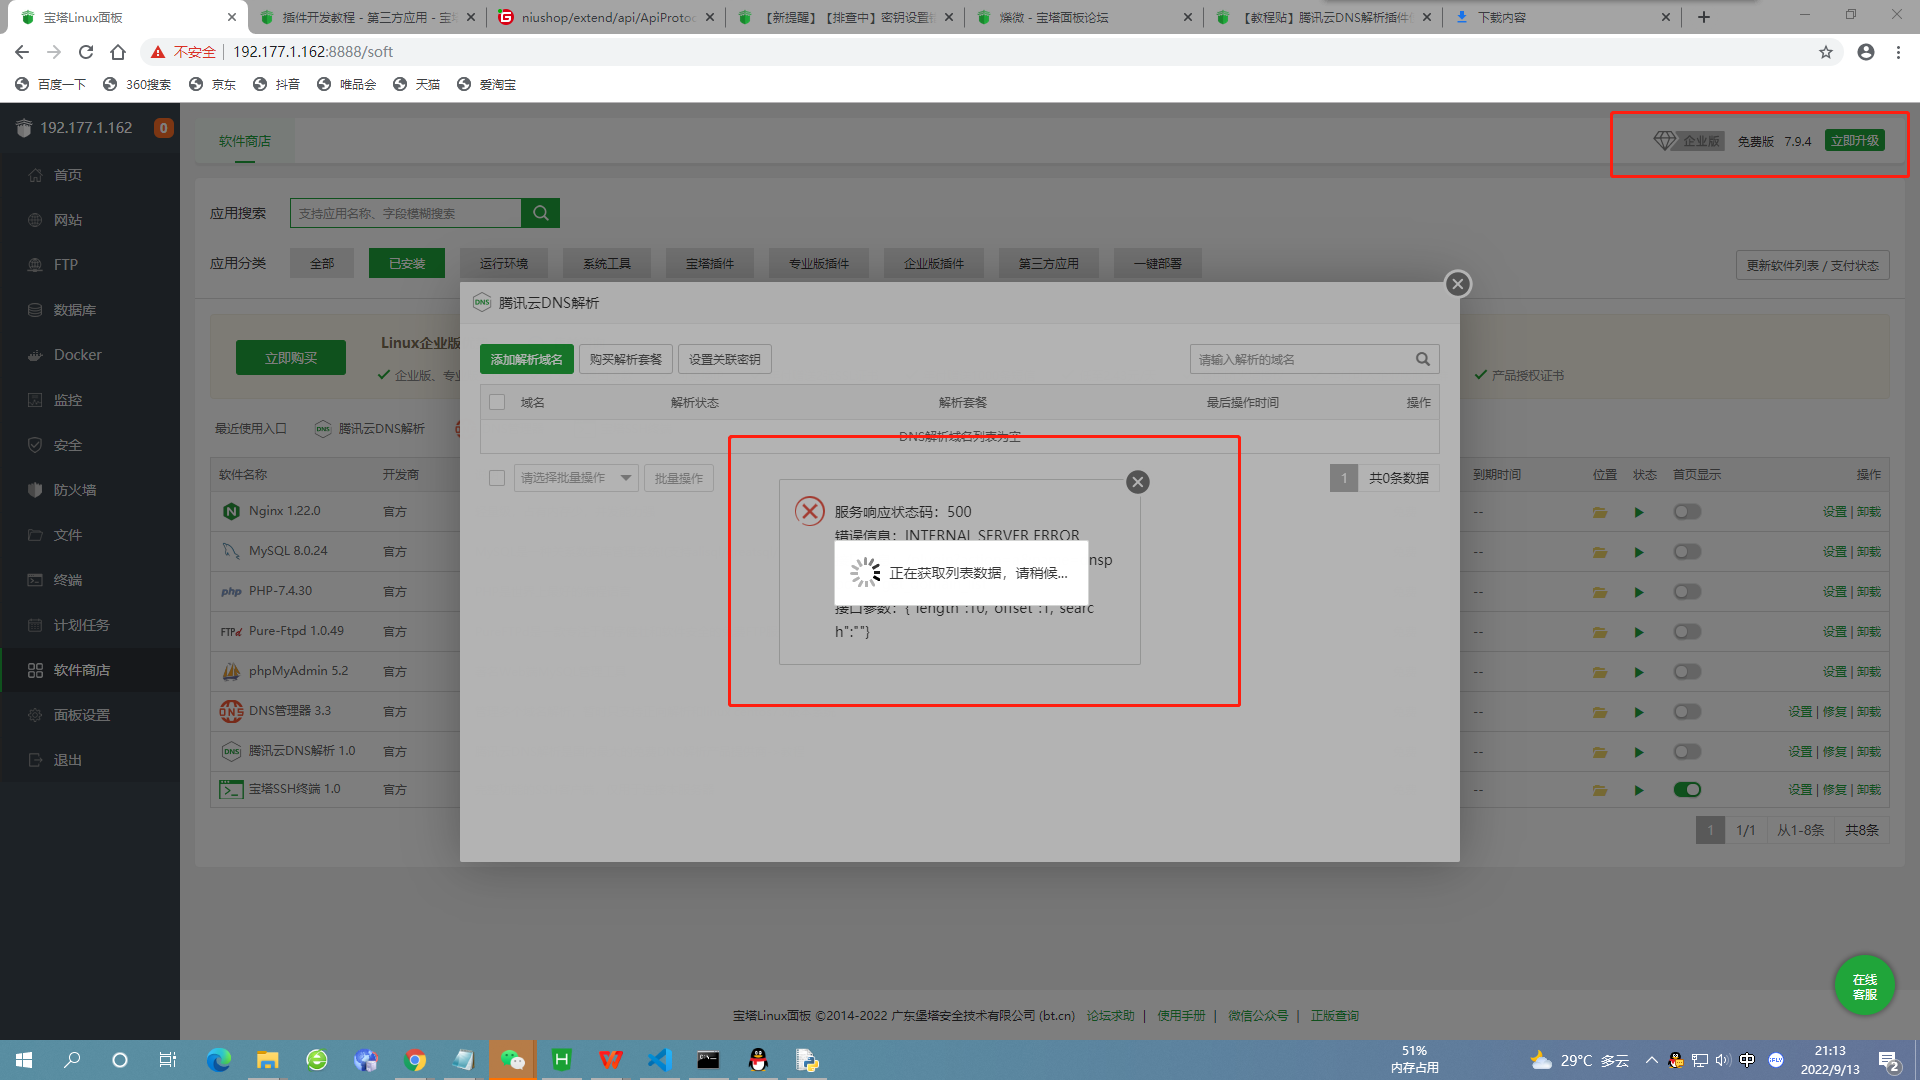This screenshot has height=1080, width=1920.
Task: Focus the 请输入解析的域名 search field
Action: pyautogui.click(x=1300, y=359)
